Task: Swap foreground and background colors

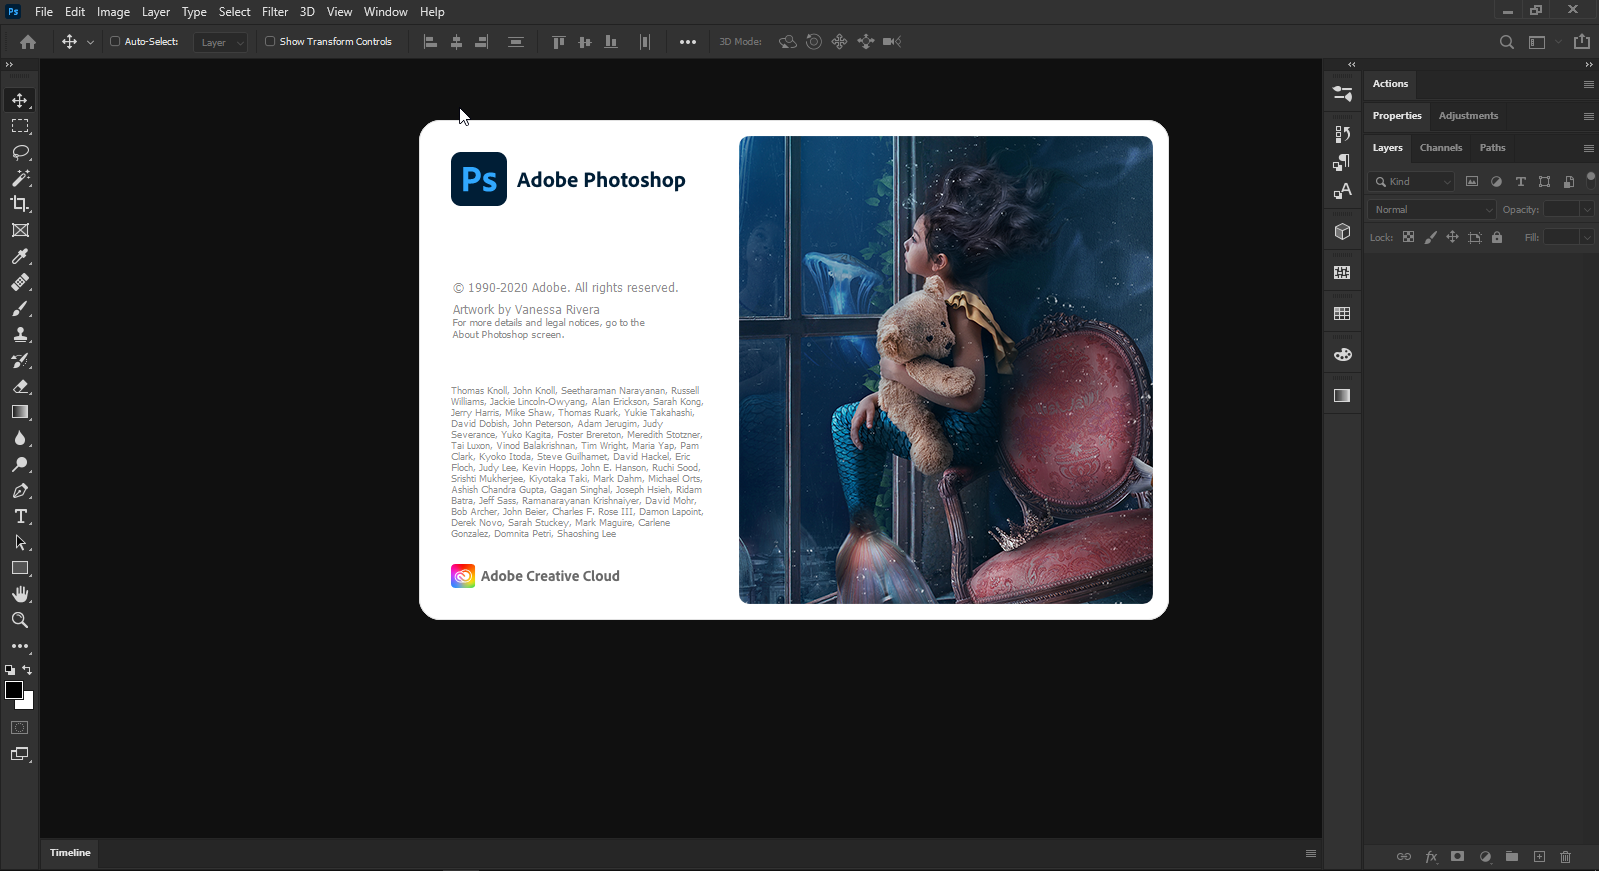Action: (x=27, y=670)
